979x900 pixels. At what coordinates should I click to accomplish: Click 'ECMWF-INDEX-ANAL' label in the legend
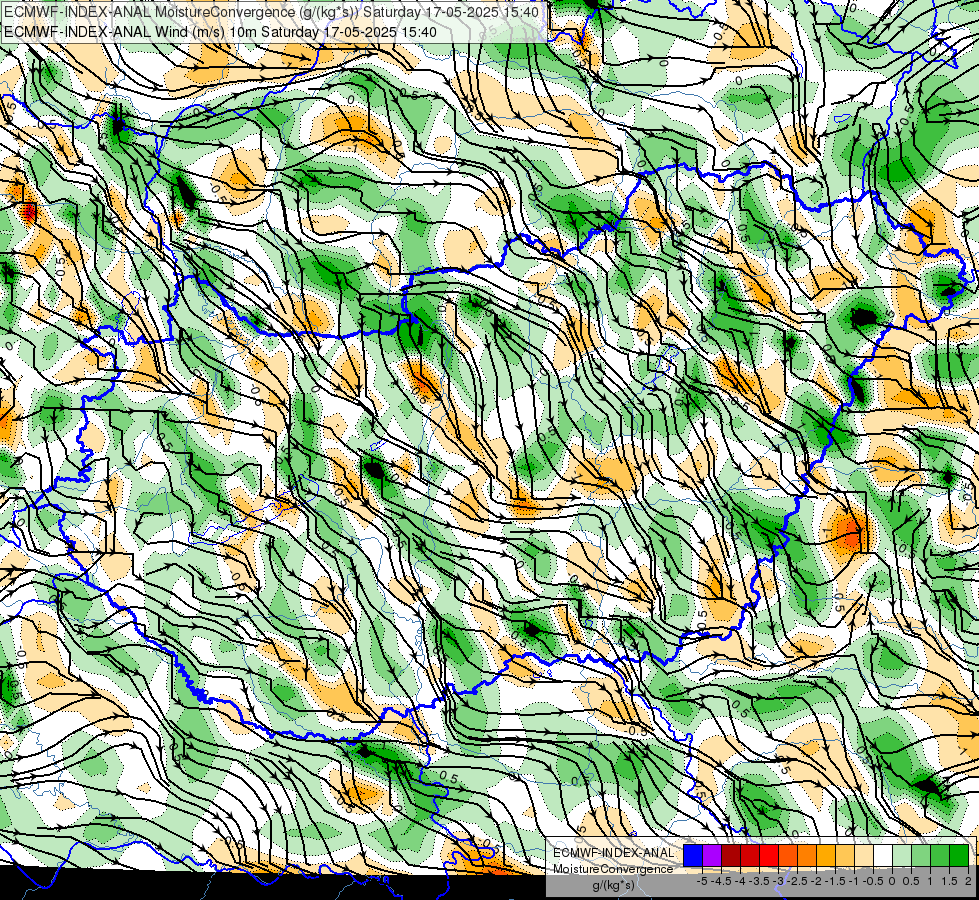[x=614, y=853]
